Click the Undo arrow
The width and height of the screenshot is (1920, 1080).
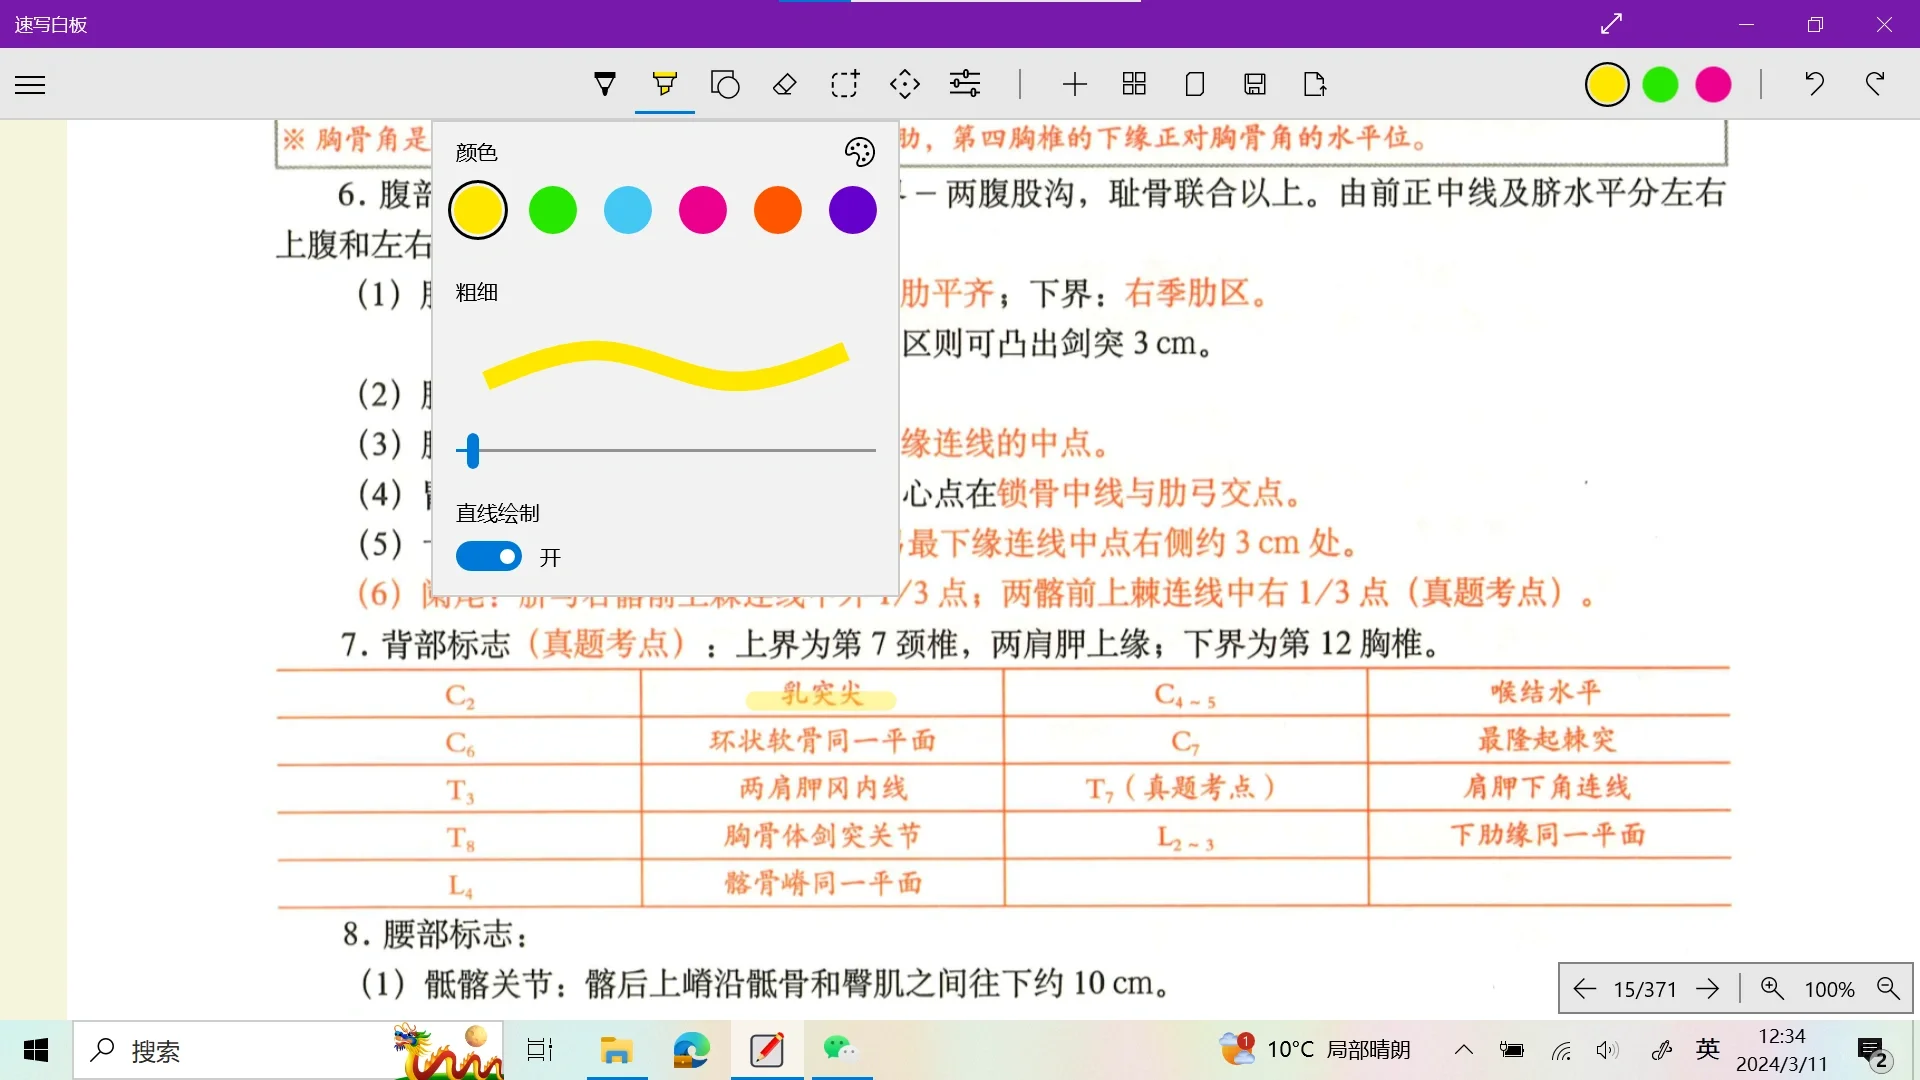(x=1815, y=84)
